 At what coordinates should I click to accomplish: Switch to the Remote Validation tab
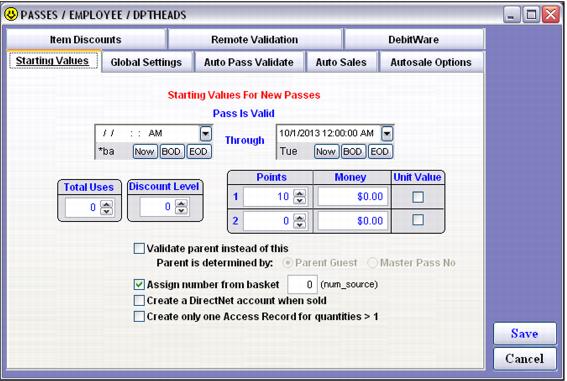coord(254,39)
